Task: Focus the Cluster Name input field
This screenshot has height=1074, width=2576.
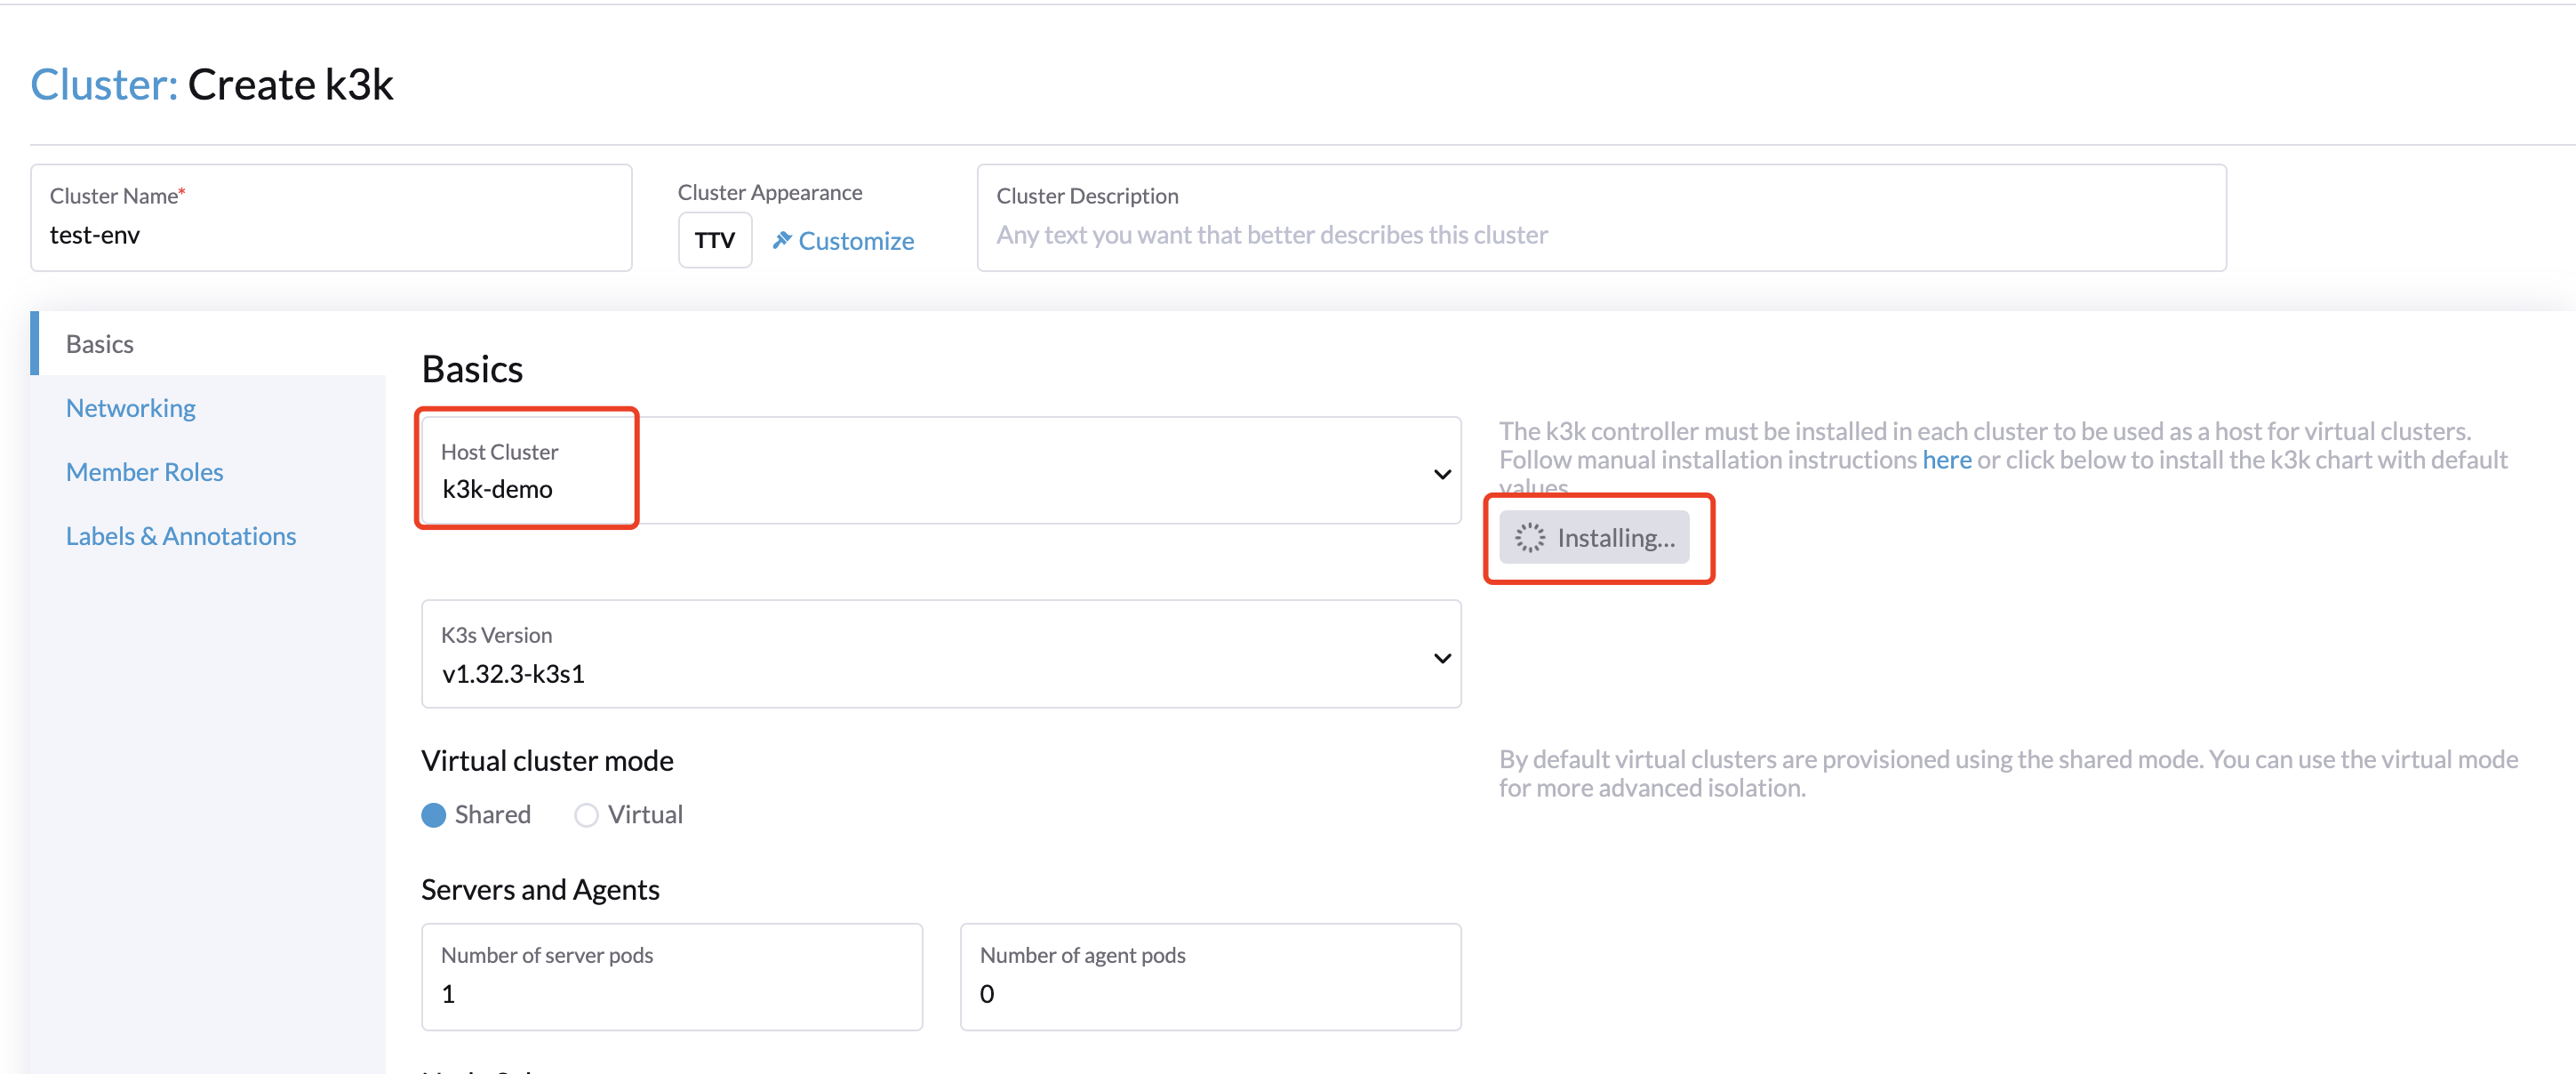Action: point(330,235)
